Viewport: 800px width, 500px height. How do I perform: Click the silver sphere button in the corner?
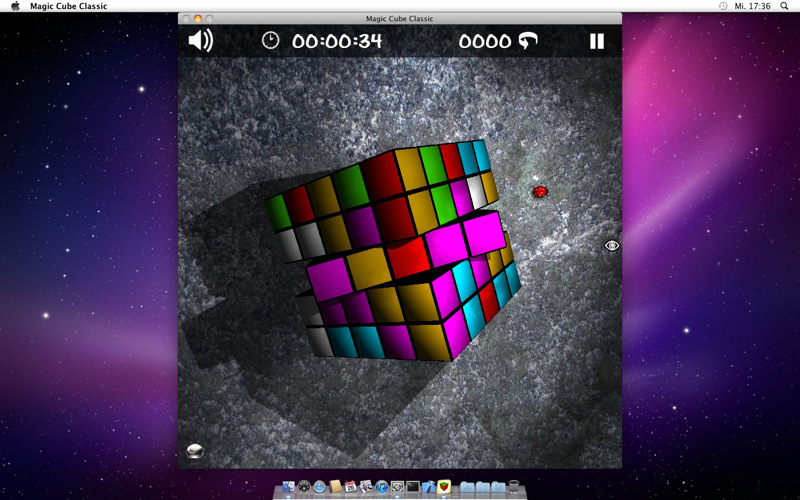195,451
